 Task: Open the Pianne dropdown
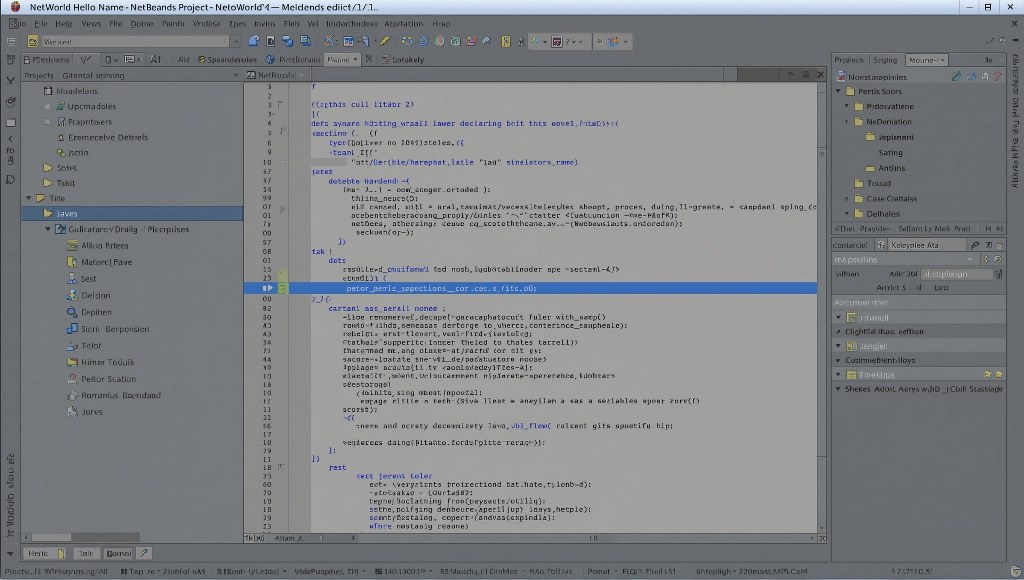[342, 59]
